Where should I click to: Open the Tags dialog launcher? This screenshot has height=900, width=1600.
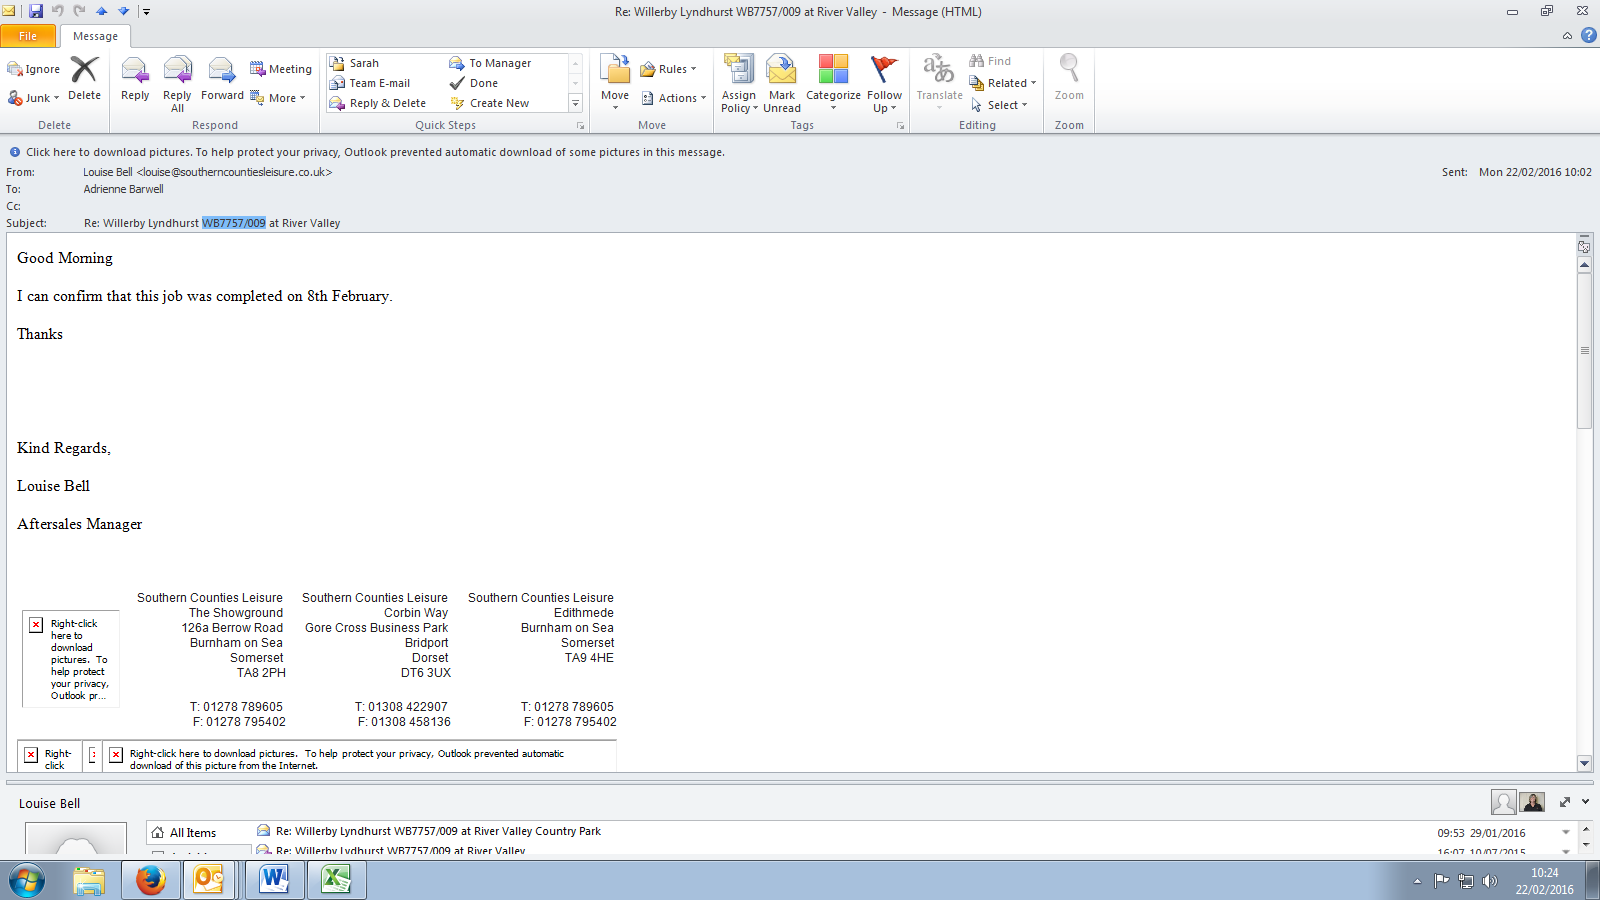(x=900, y=126)
